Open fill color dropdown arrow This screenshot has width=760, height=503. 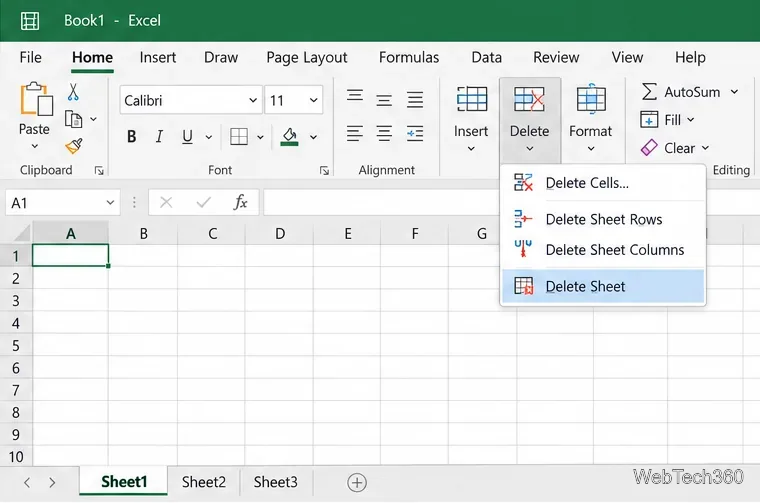coord(314,138)
